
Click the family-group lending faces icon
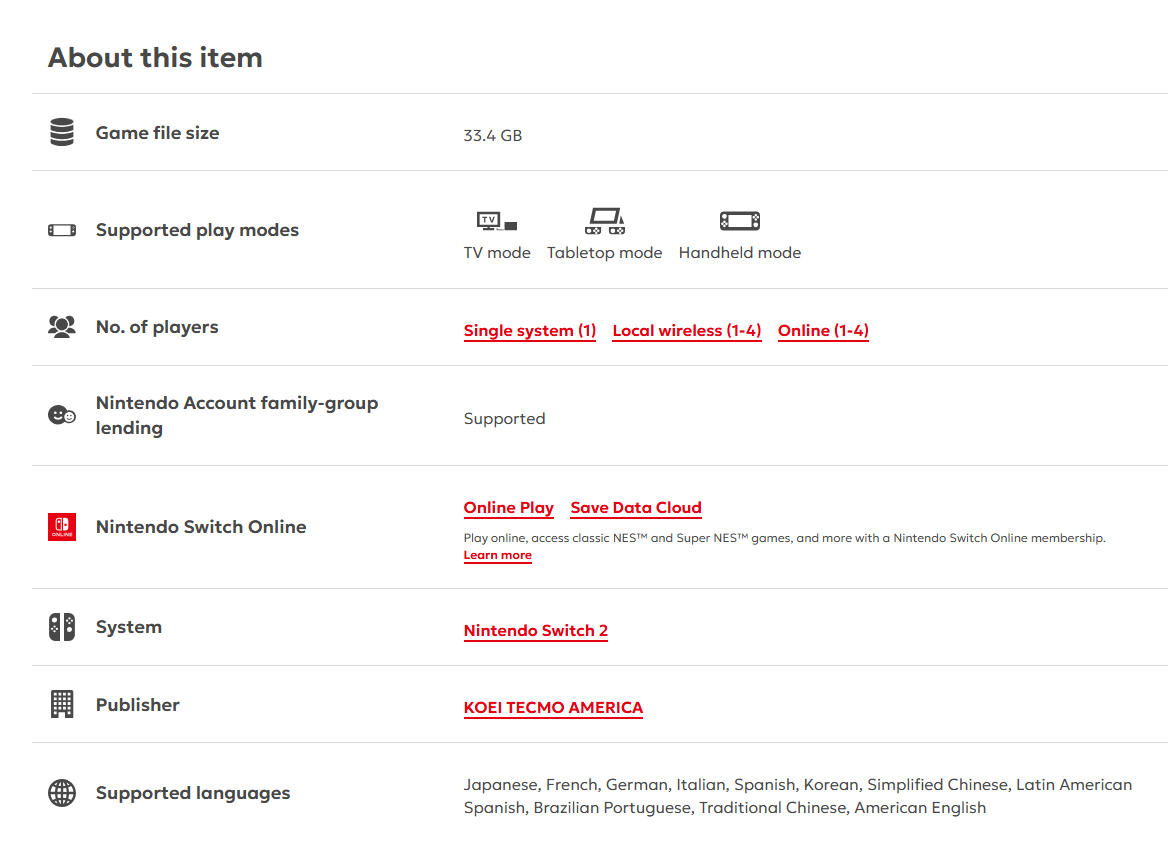pos(62,414)
